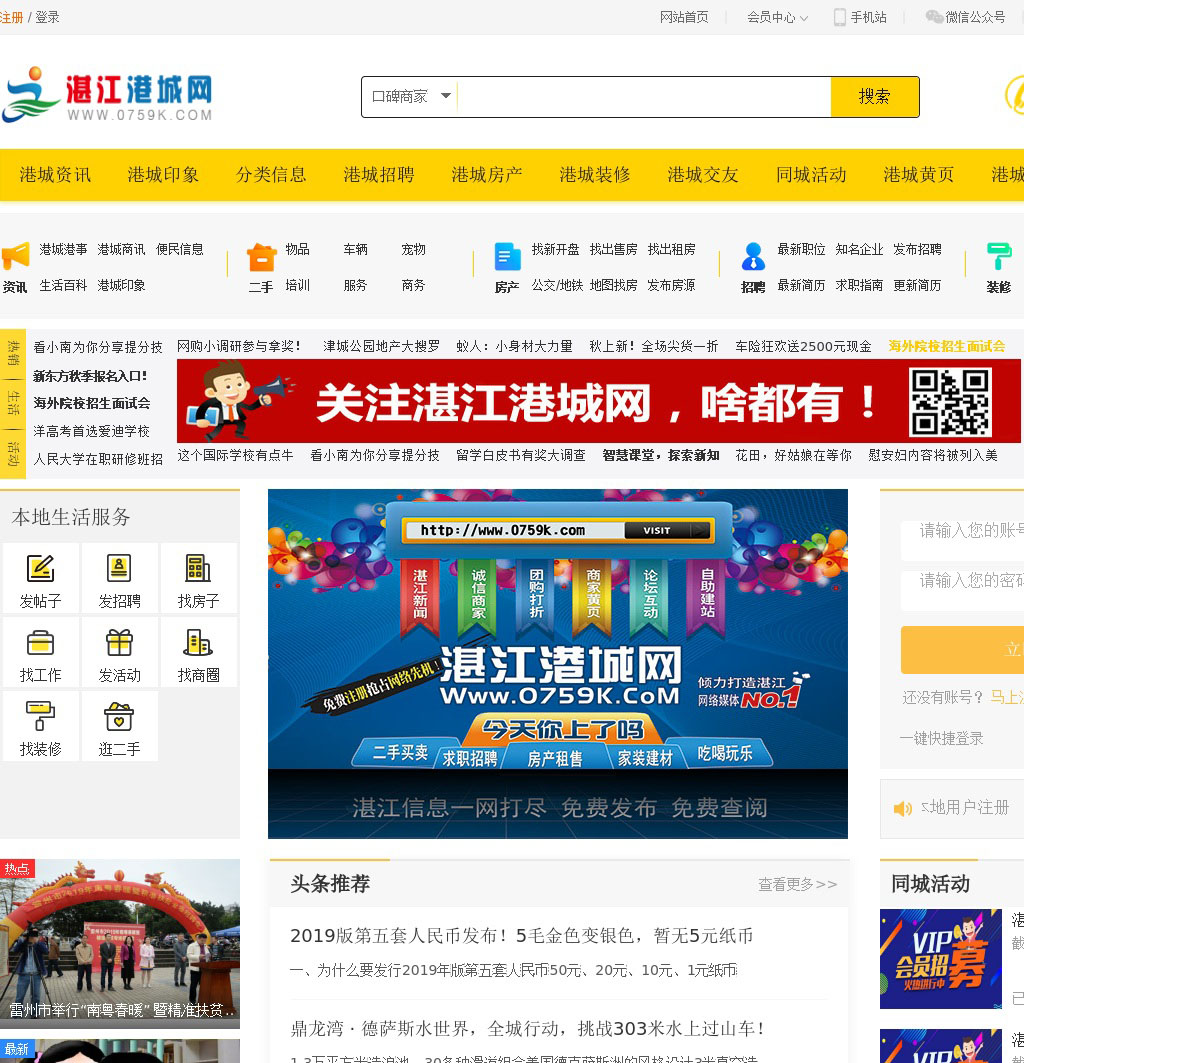The image size is (1200, 1063).
Task: Click the 关注湛江港城网 red banner
Action: pyautogui.click(x=599, y=401)
